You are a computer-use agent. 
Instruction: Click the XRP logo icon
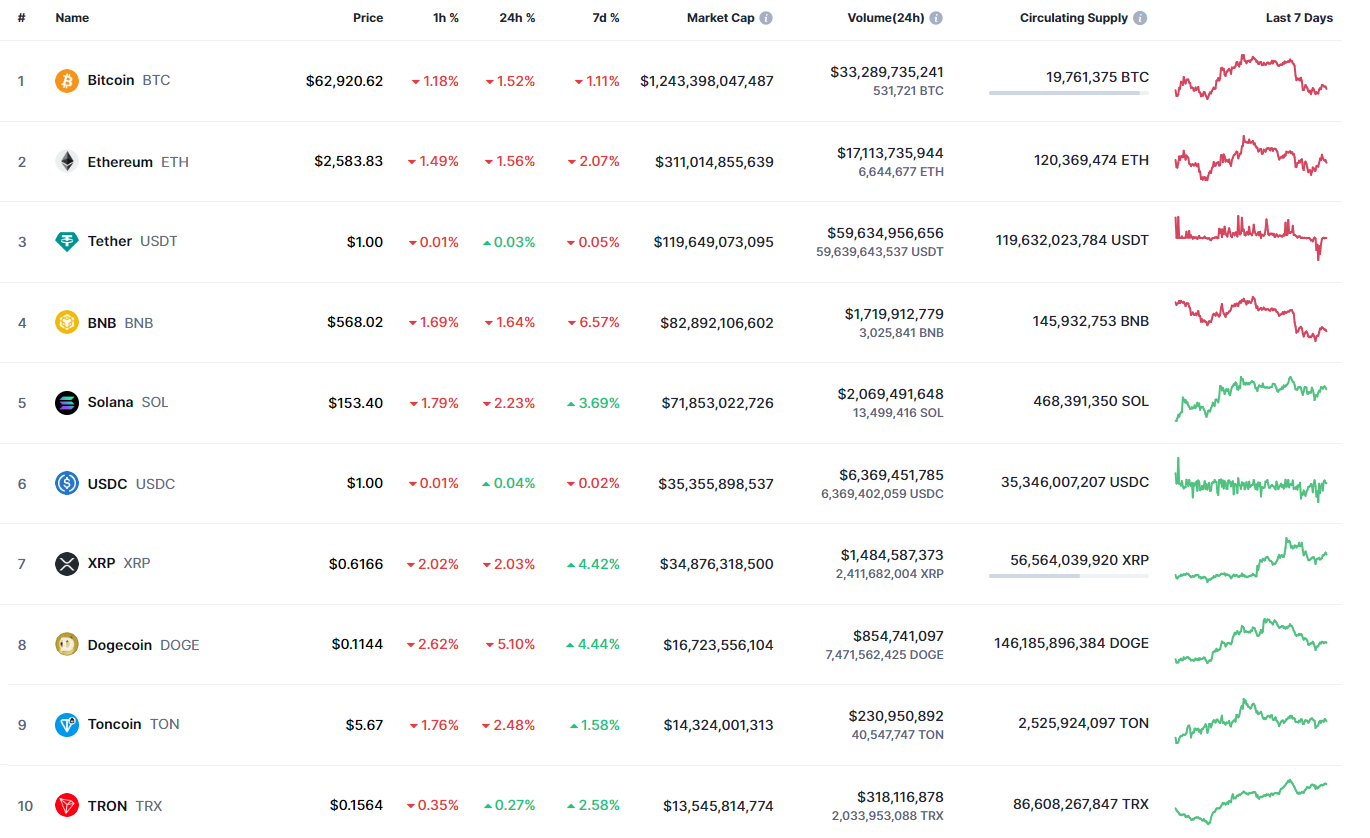coord(67,563)
